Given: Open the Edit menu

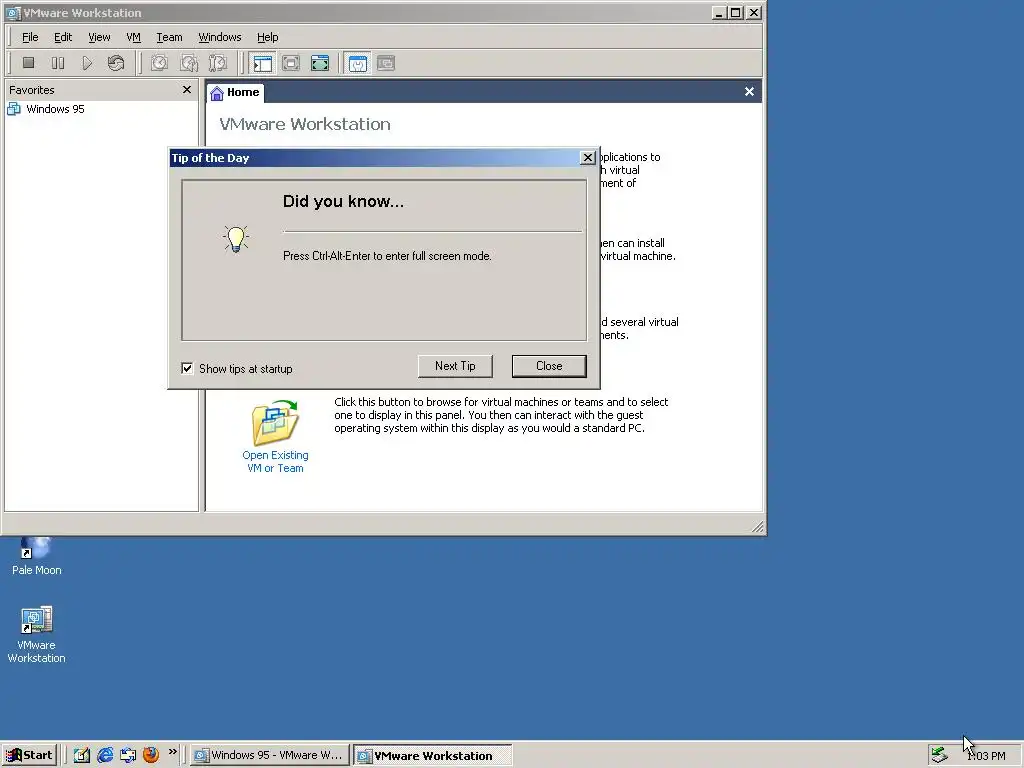Looking at the screenshot, I should tap(63, 37).
